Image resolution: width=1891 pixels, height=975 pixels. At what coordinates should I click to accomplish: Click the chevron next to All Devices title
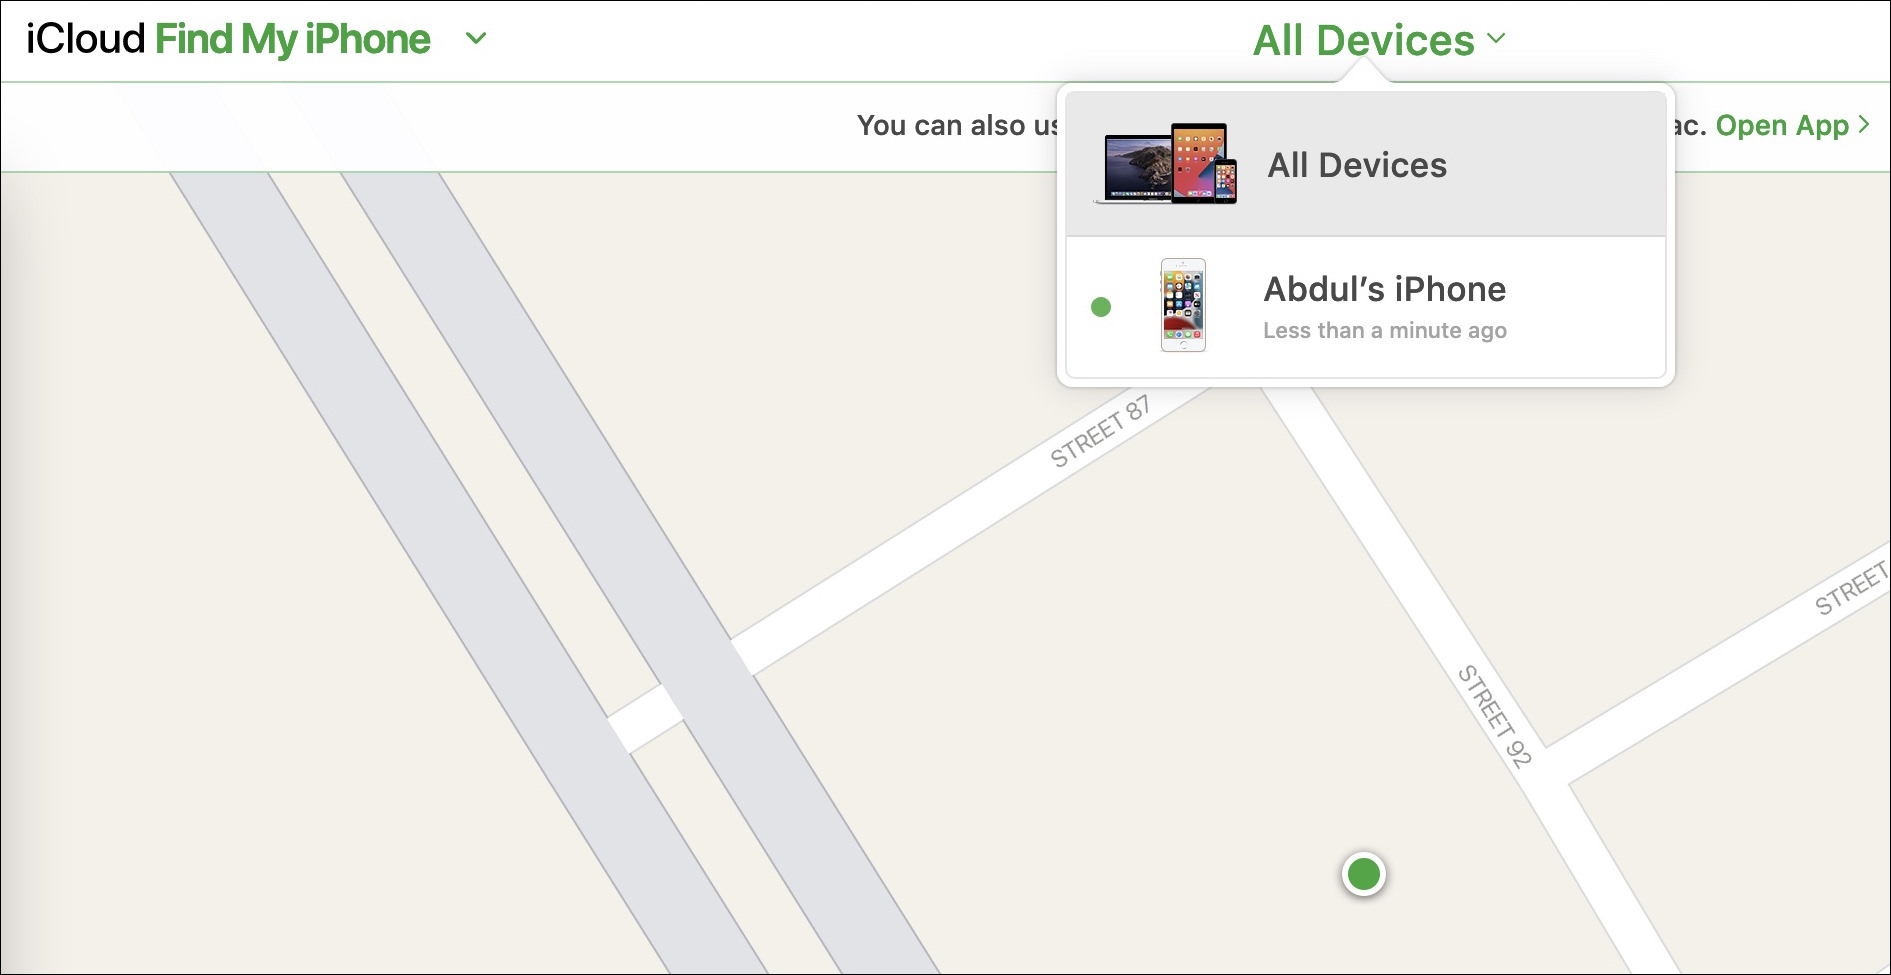[x=1496, y=39]
